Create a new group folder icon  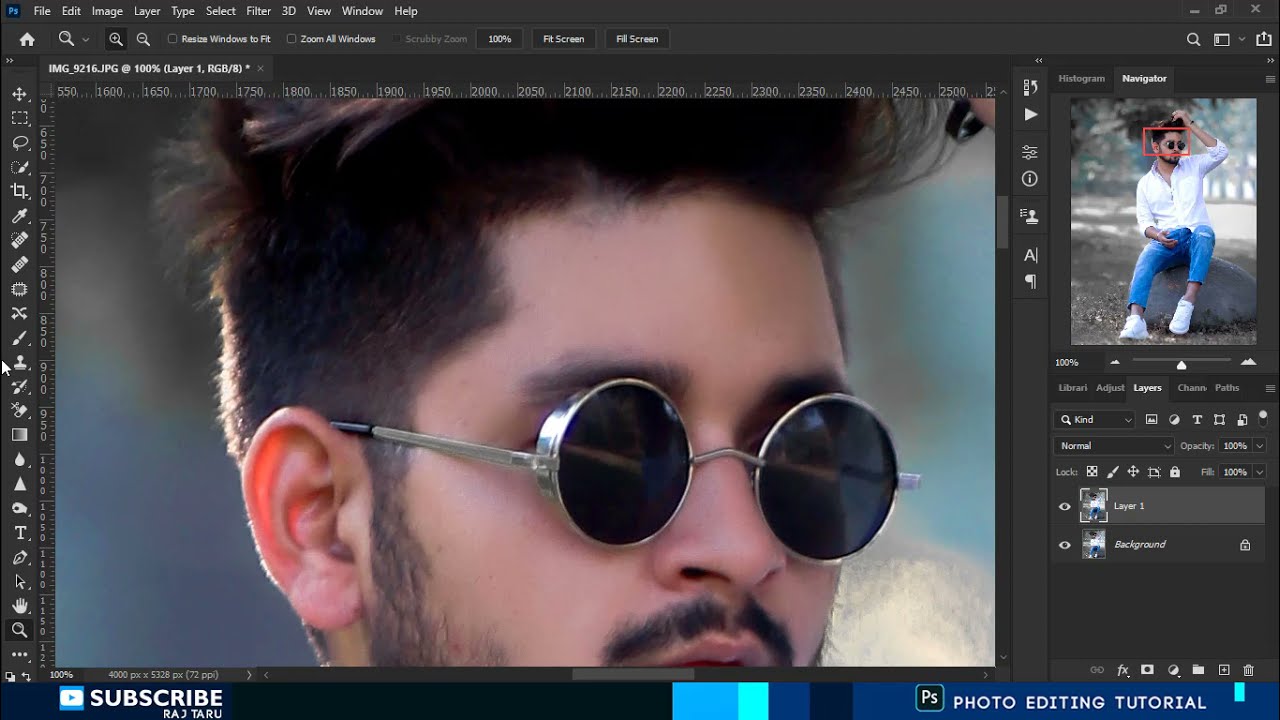pos(1198,670)
